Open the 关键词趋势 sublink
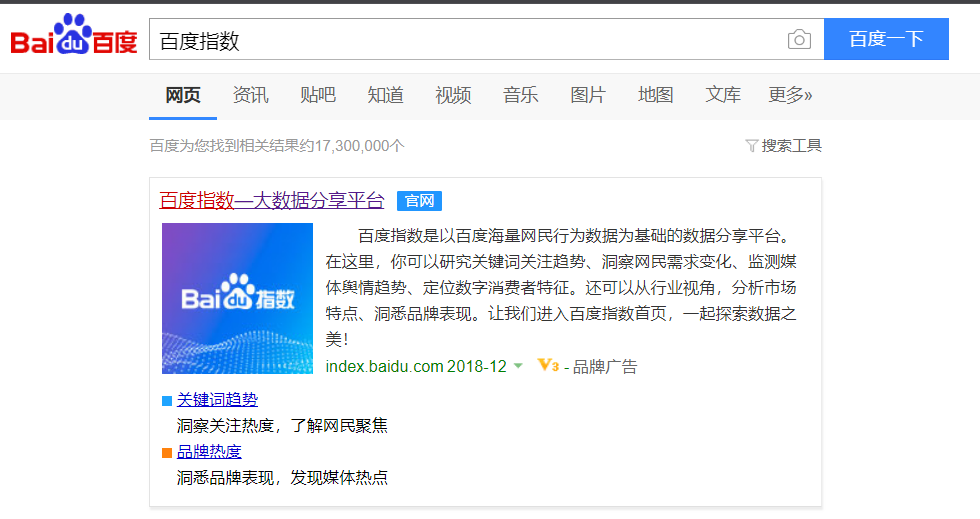 217,400
